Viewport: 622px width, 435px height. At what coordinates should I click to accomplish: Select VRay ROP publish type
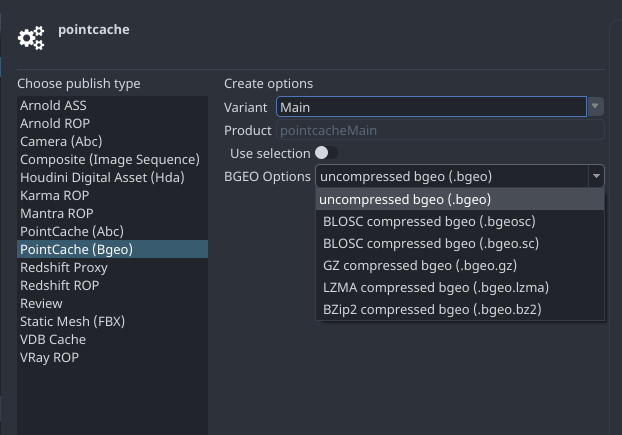[x=112, y=357]
